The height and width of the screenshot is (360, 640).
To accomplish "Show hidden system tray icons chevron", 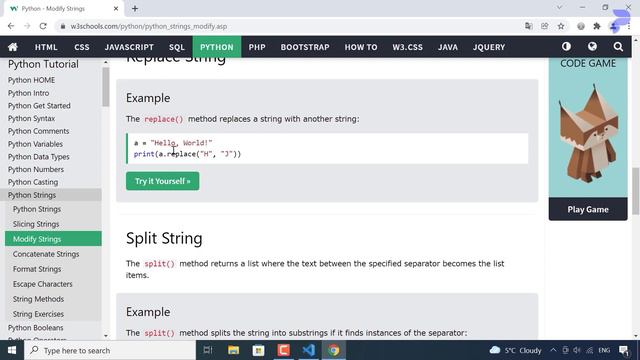I will click(x=553, y=350).
